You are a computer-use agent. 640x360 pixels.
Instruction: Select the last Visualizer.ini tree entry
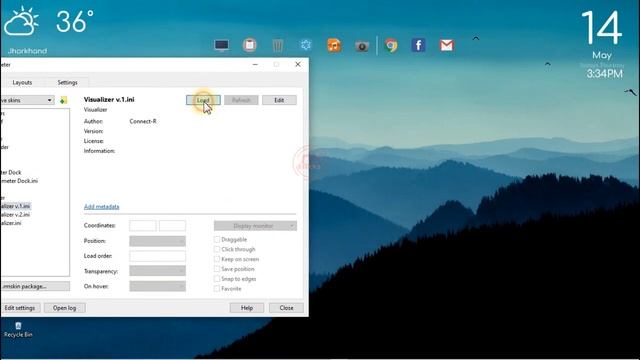tap(11, 223)
